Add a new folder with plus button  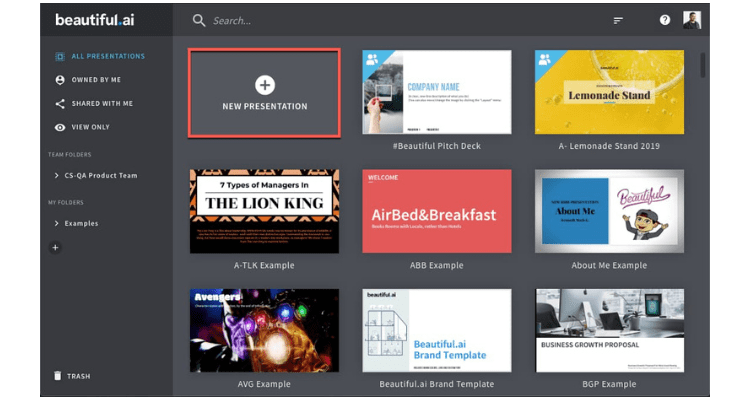[55, 247]
